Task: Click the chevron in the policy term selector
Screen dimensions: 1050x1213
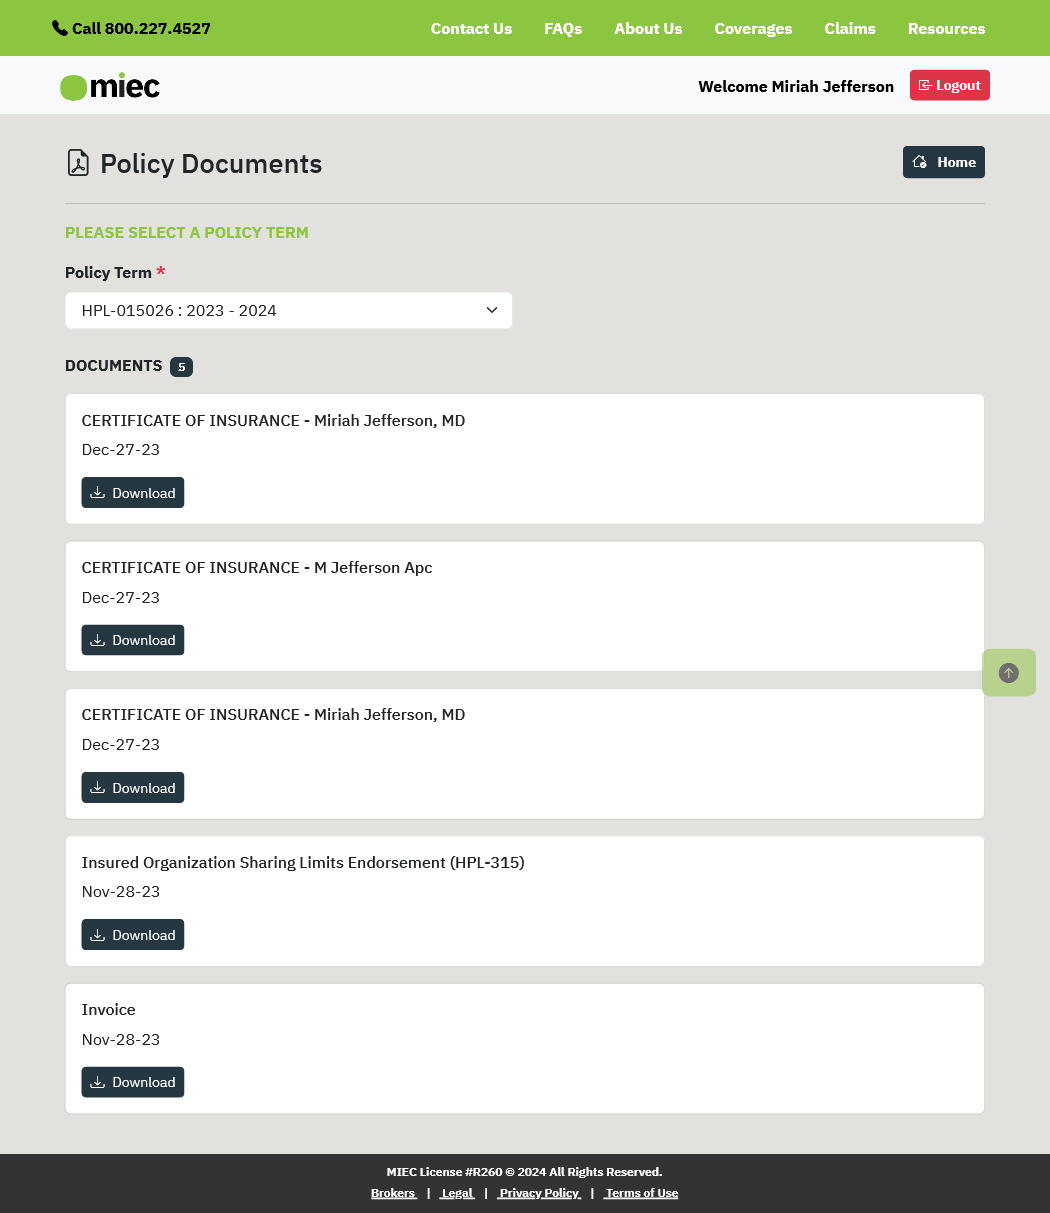Action: coord(491,310)
